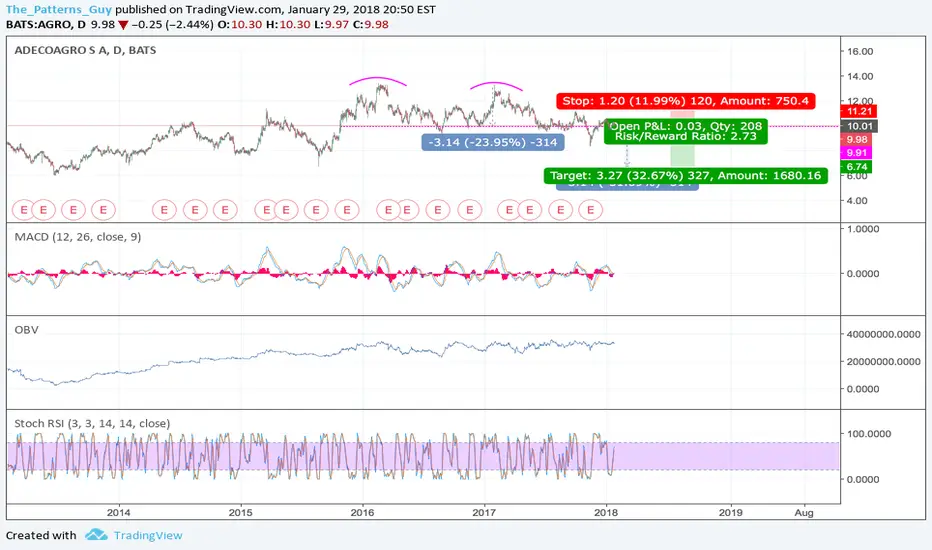This screenshot has height=550, width=932.
Task: Click the 2015 label on time axis
Action: 241,513
